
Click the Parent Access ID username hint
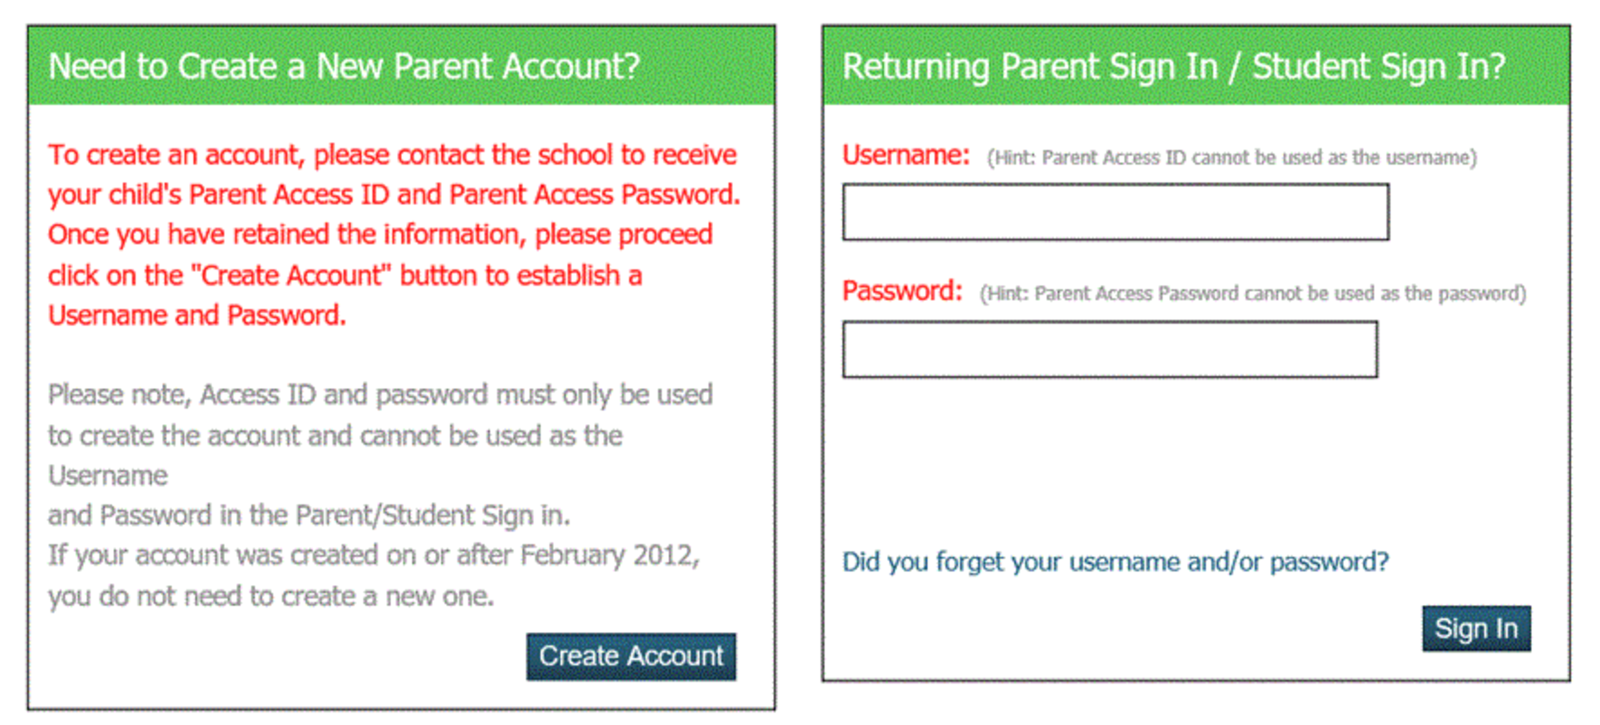click(1231, 158)
